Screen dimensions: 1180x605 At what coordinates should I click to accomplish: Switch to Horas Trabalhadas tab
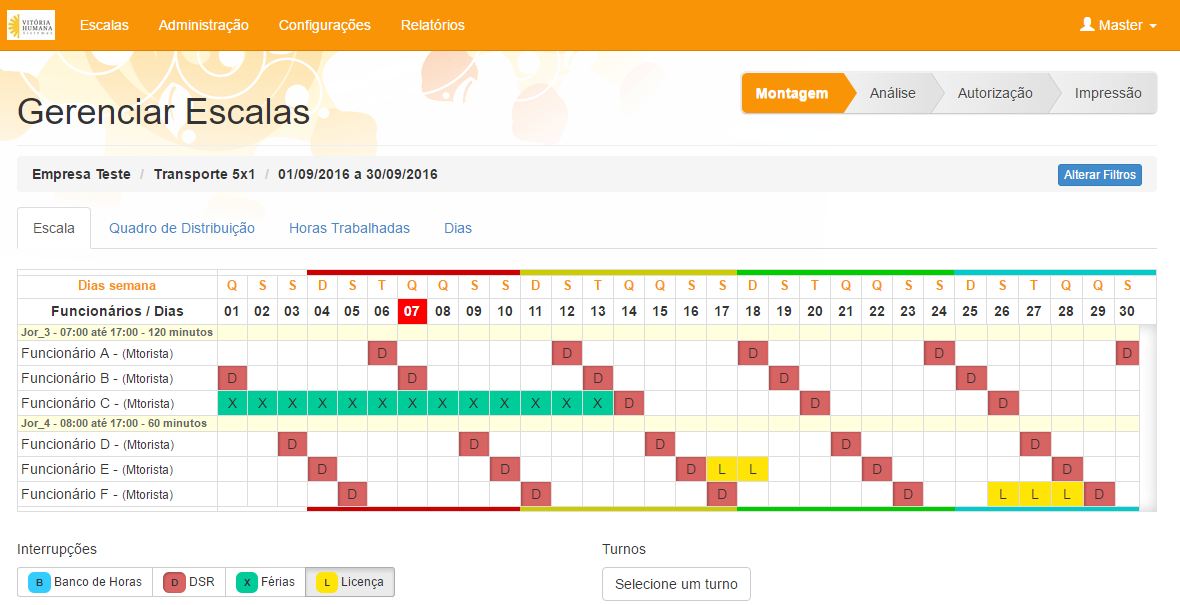pos(349,228)
